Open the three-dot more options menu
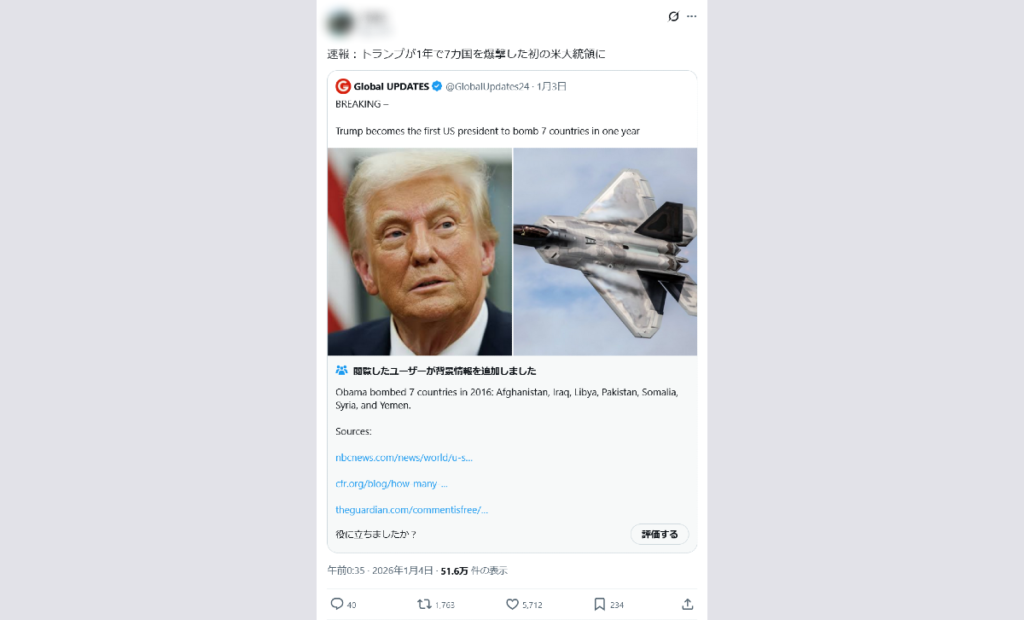 click(x=692, y=16)
